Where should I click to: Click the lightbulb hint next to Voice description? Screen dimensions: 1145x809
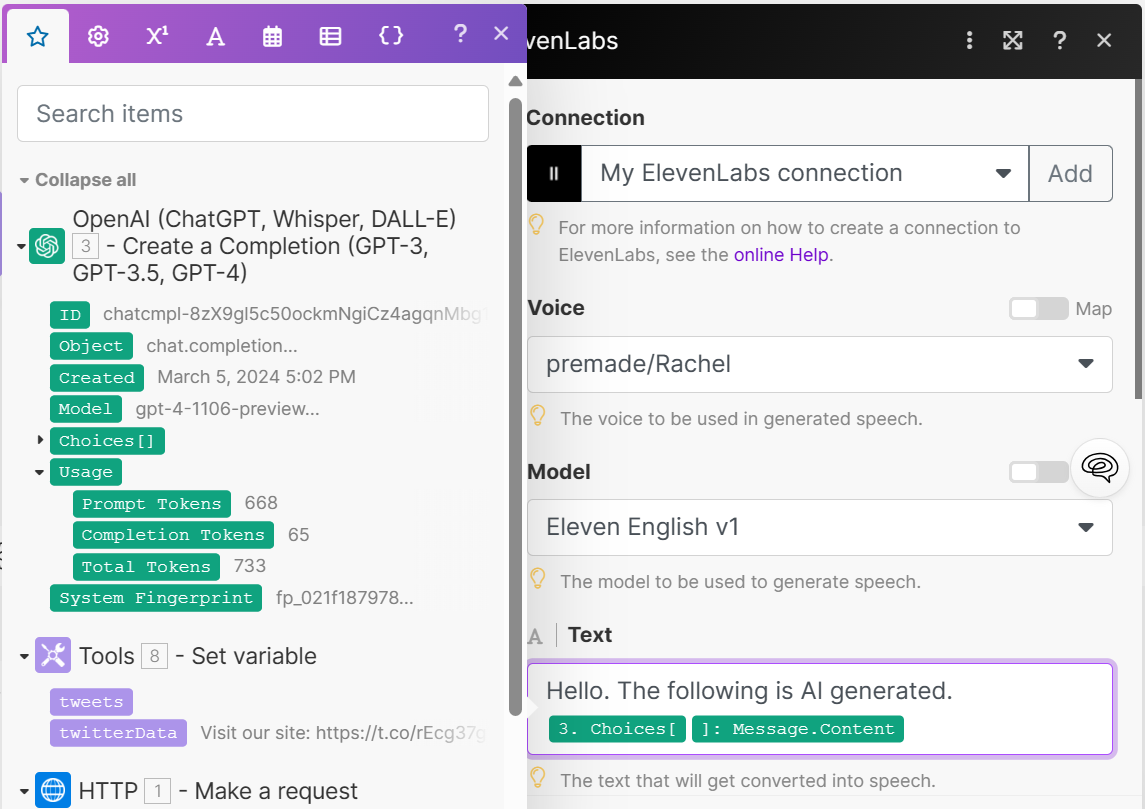(538, 416)
